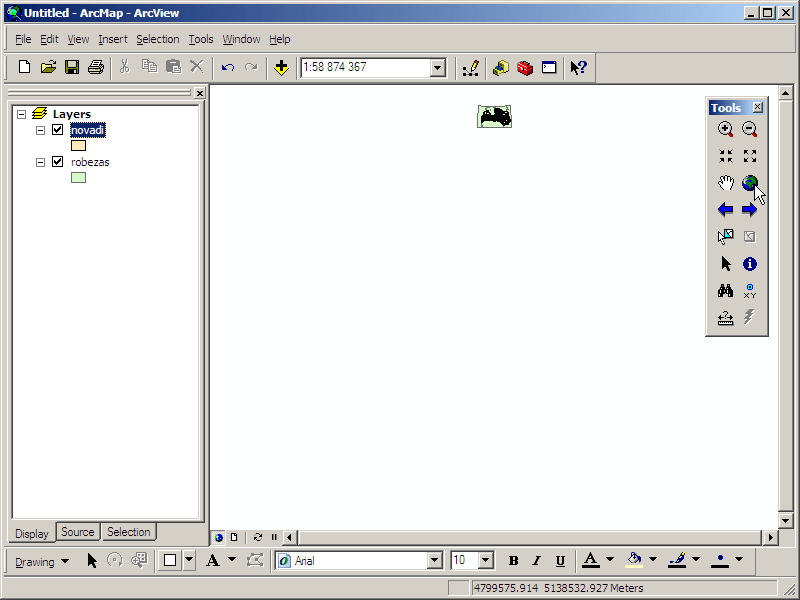Choose the Select Elements black arrow in Tools

click(726, 263)
